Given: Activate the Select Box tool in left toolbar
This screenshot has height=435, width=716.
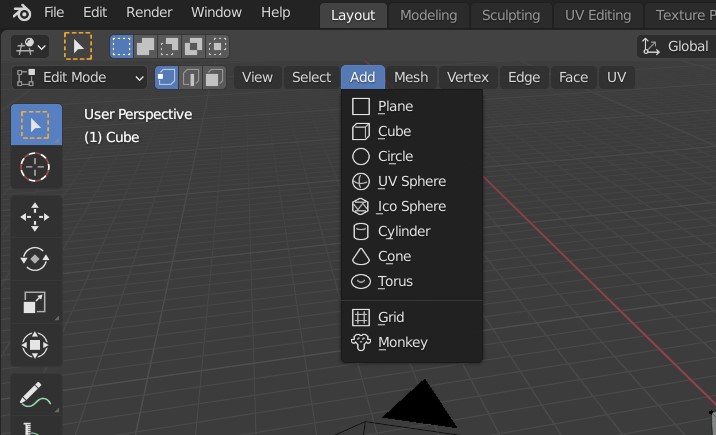Looking at the screenshot, I should coord(35,125).
